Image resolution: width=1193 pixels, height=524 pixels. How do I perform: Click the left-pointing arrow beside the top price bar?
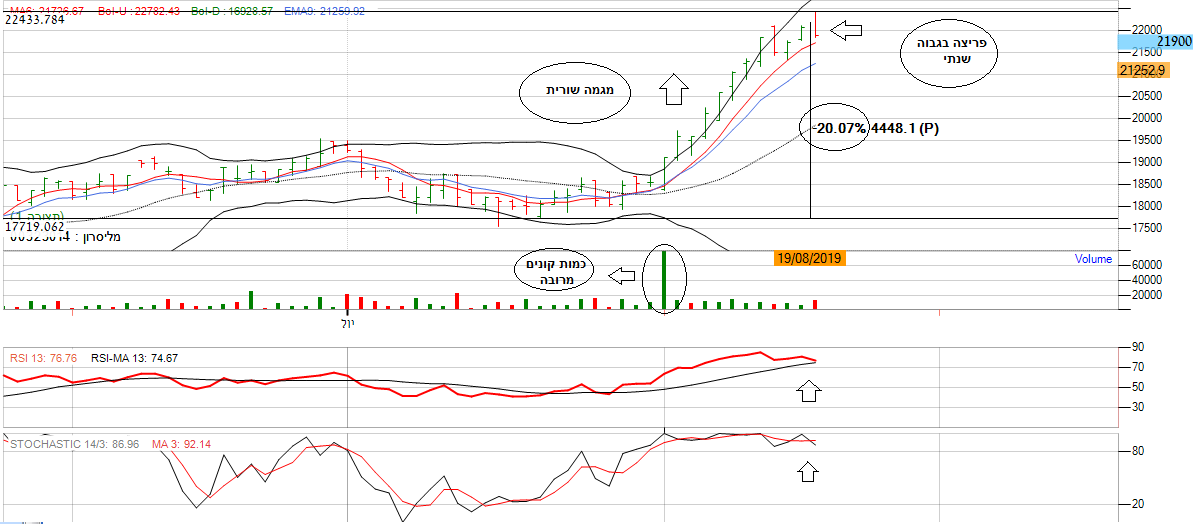[x=846, y=31]
